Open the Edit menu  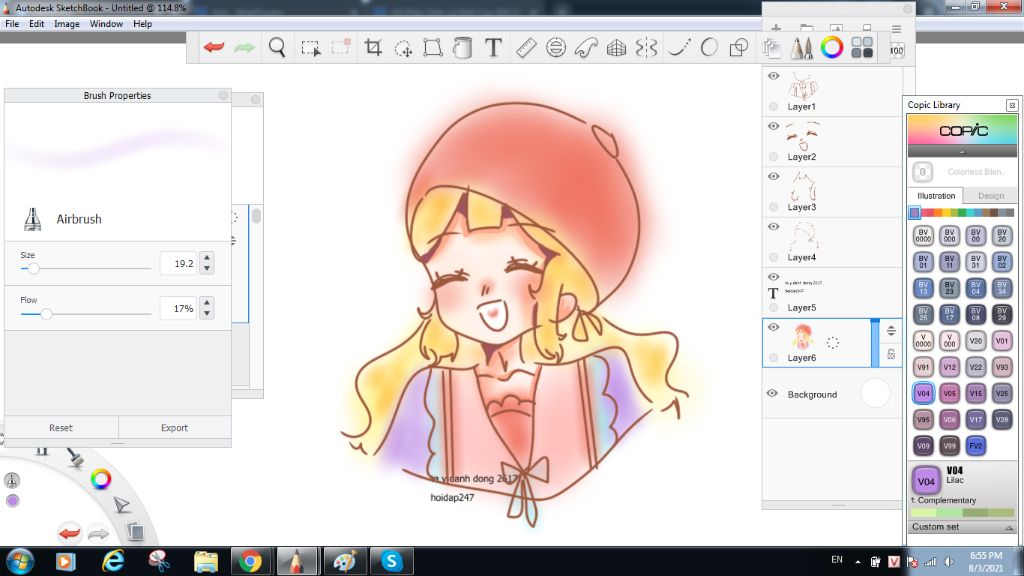click(37, 24)
